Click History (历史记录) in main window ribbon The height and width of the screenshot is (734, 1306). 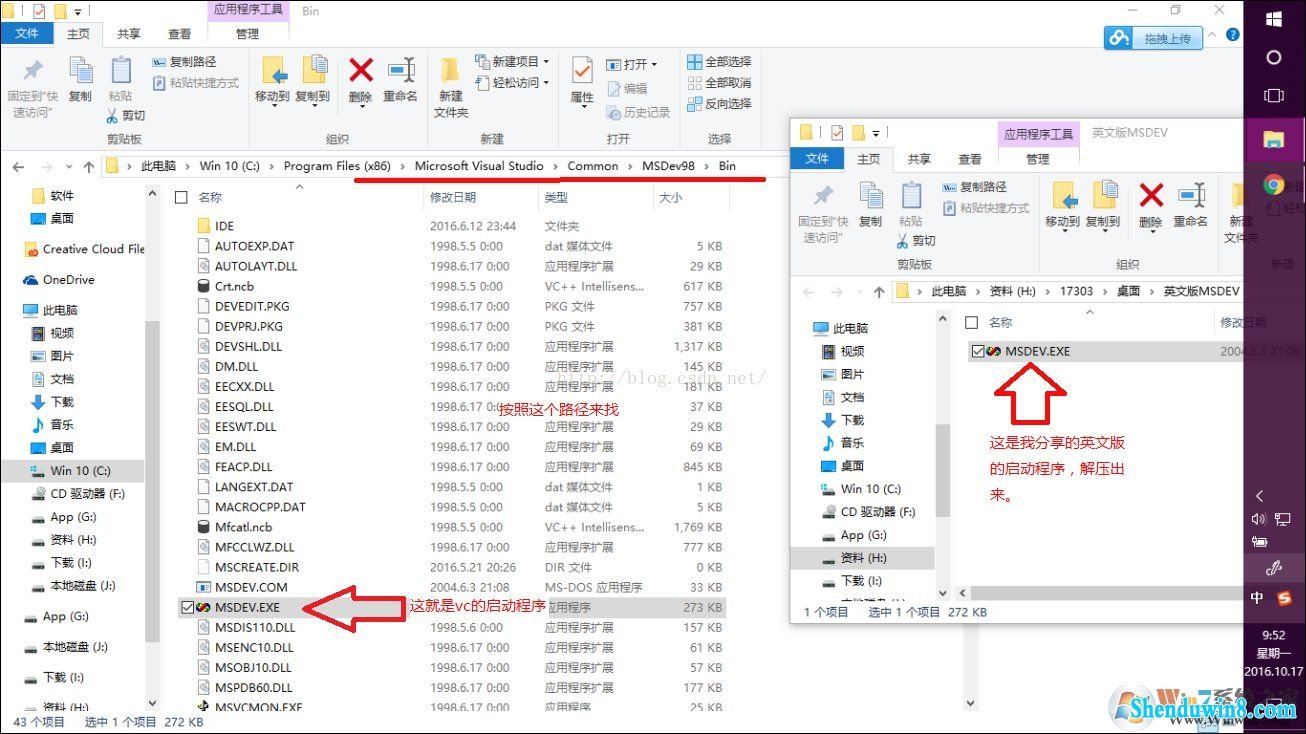coord(638,112)
